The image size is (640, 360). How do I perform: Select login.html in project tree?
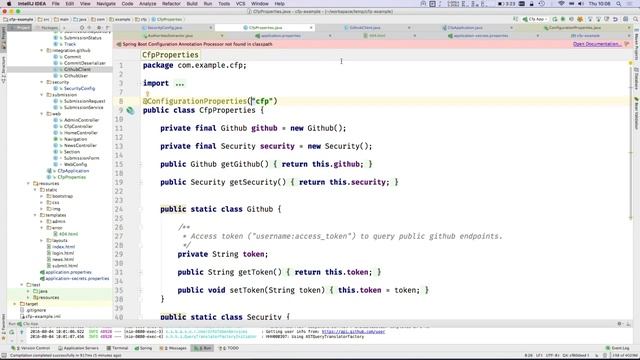point(63,253)
